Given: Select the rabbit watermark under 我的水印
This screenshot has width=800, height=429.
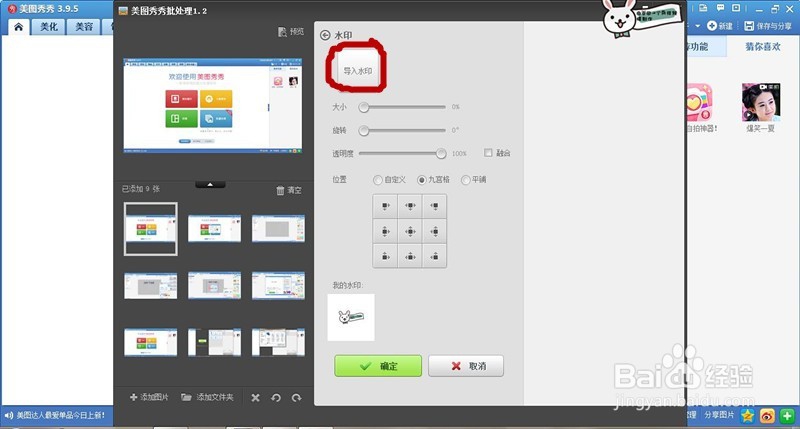Looking at the screenshot, I should click(351, 317).
